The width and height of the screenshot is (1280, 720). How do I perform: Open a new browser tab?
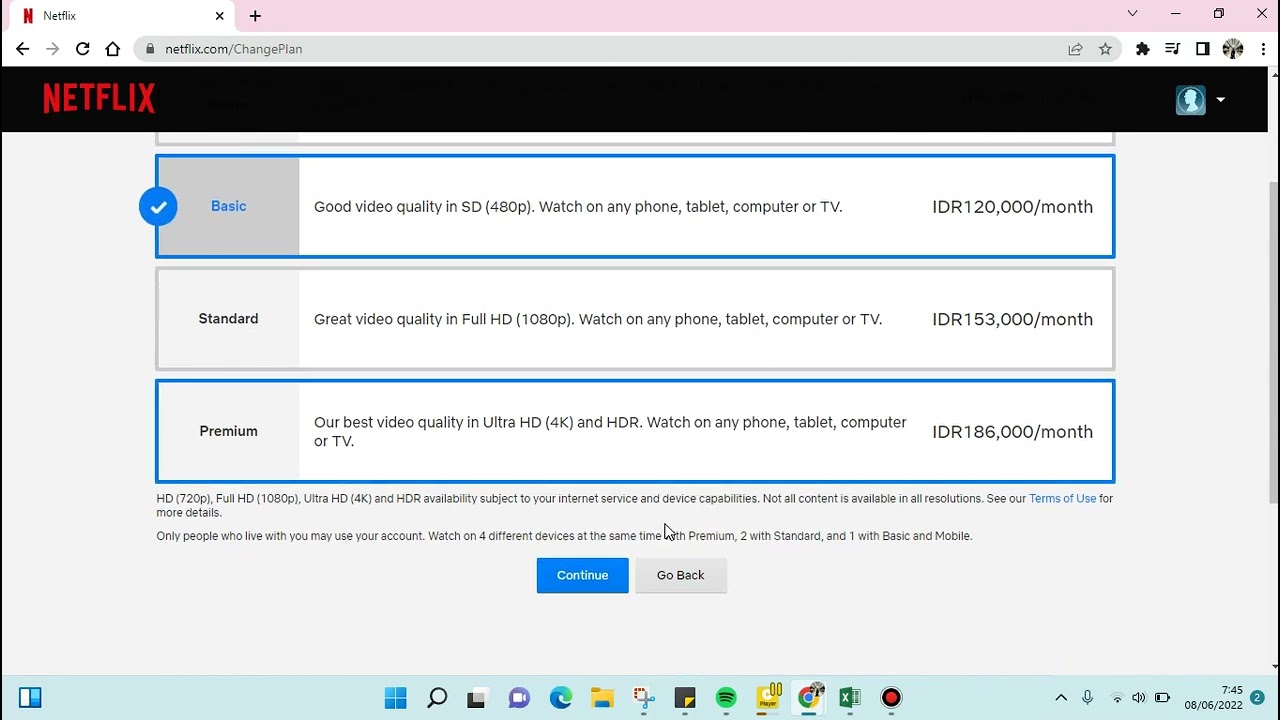(255, 16)
